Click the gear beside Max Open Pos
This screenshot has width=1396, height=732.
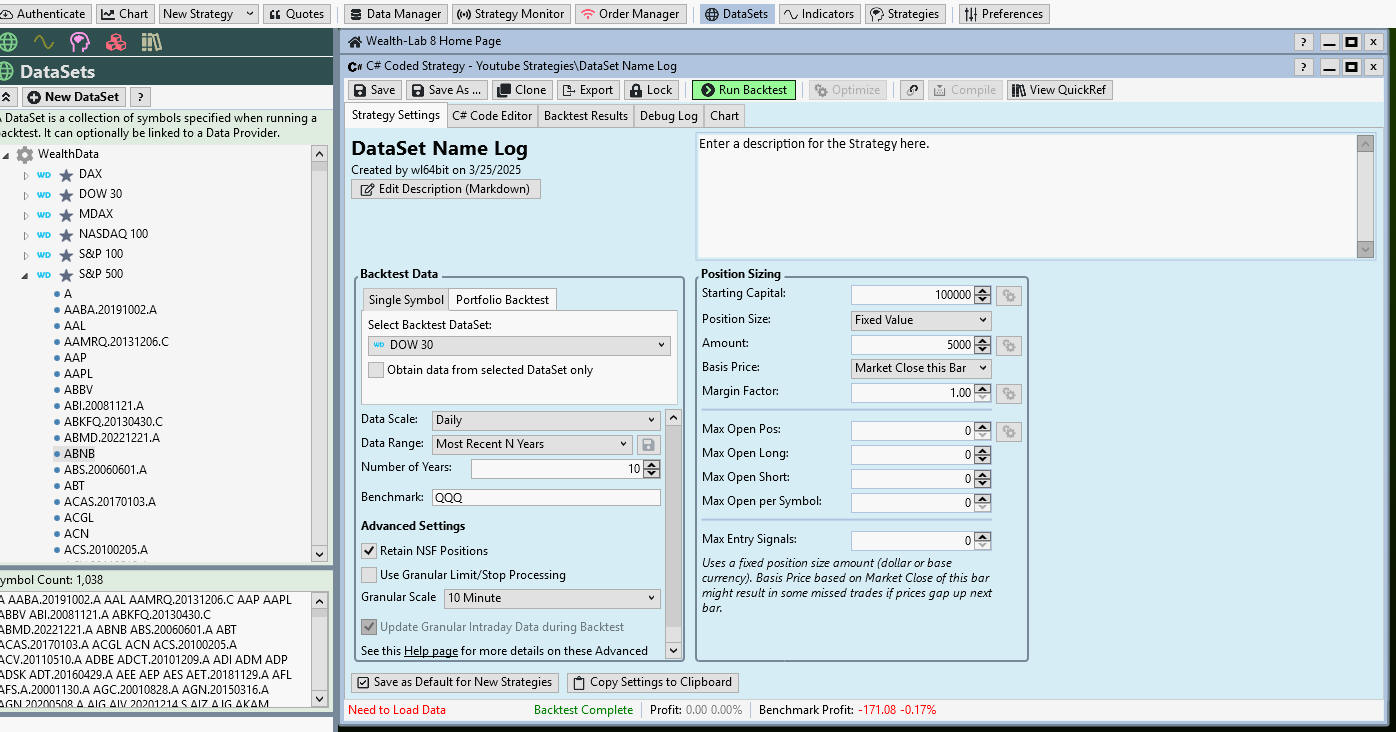(x=1009, y=432)
